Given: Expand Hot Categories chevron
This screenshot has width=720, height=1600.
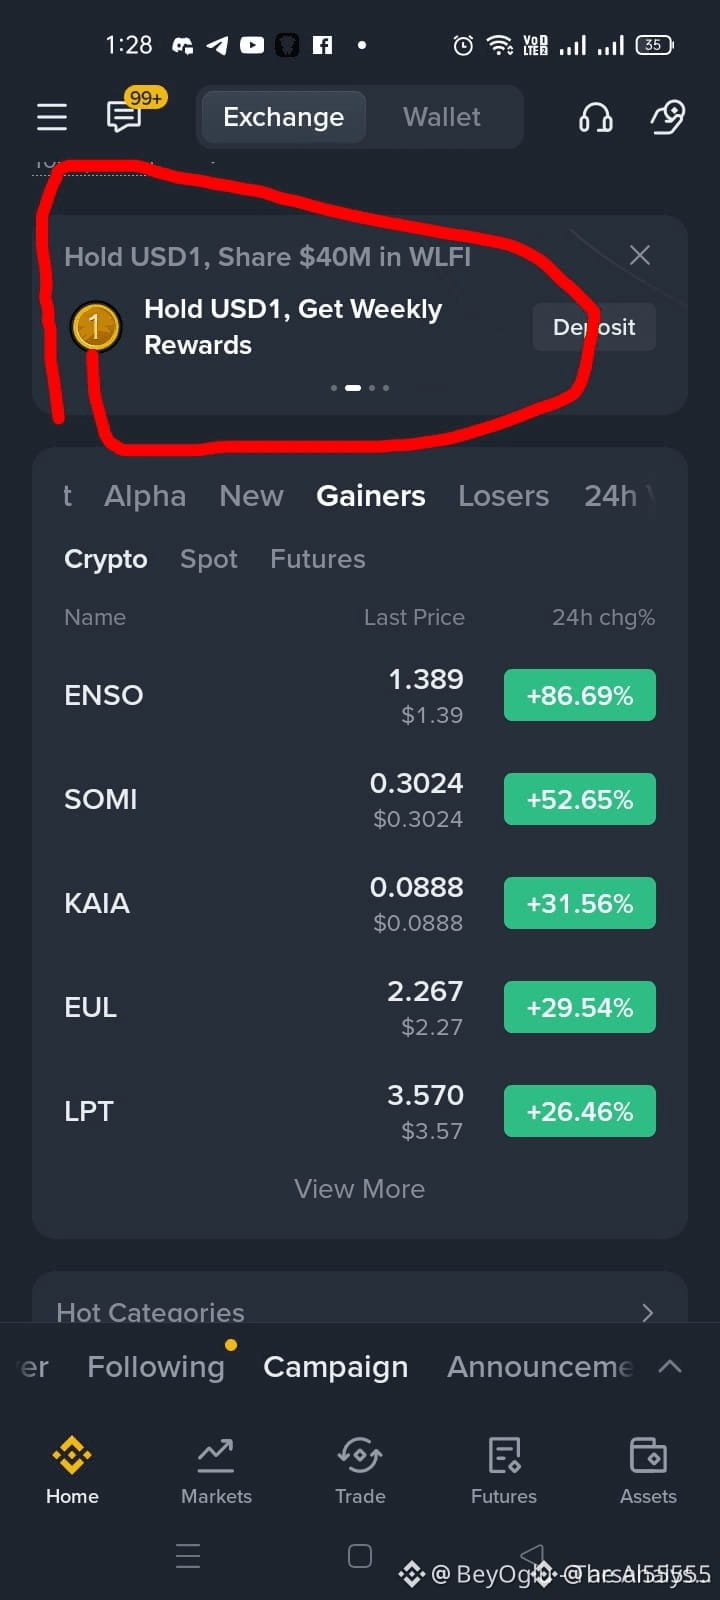Looking at the screenshot, I should point(648,1312).
